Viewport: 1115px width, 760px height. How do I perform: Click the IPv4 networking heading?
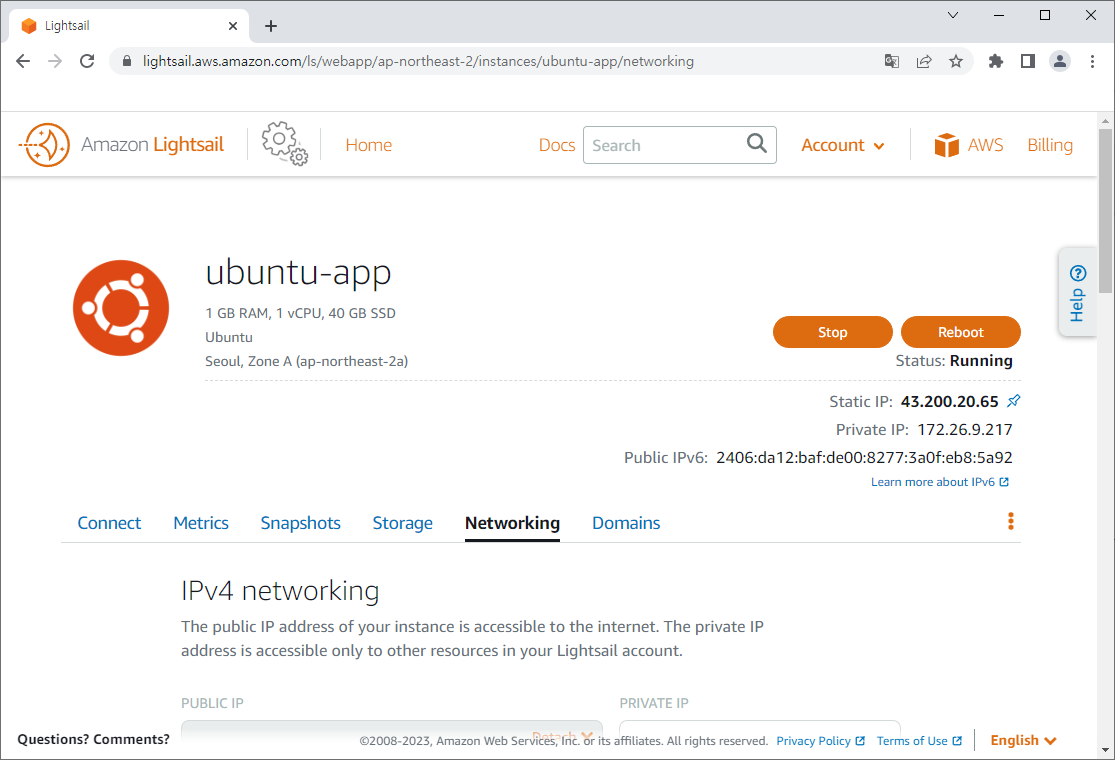280,591
